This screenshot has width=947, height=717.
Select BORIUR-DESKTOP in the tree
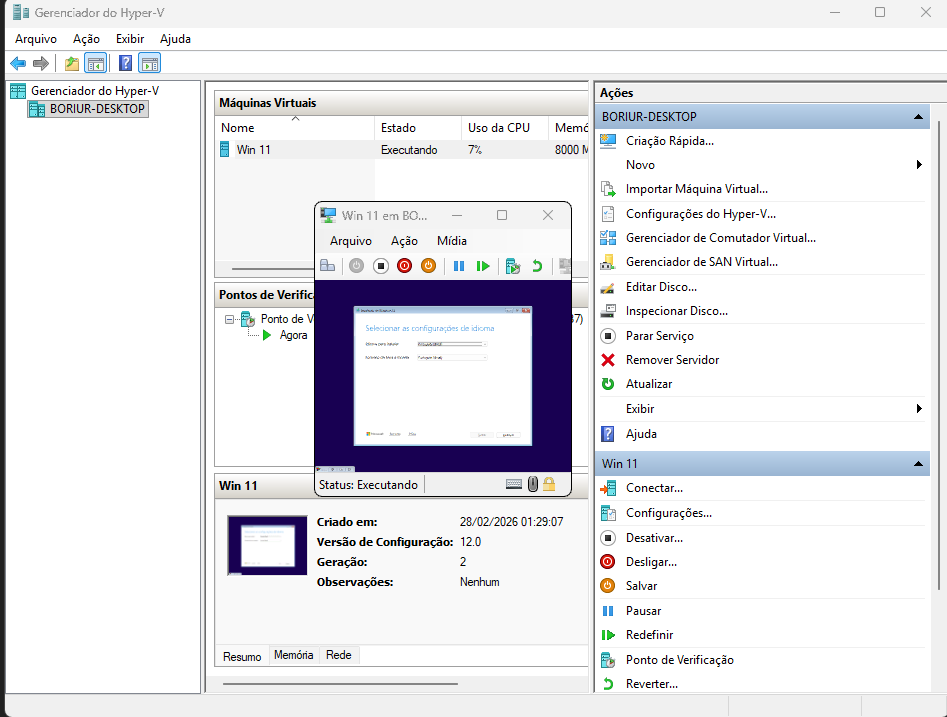click(88, 109)
